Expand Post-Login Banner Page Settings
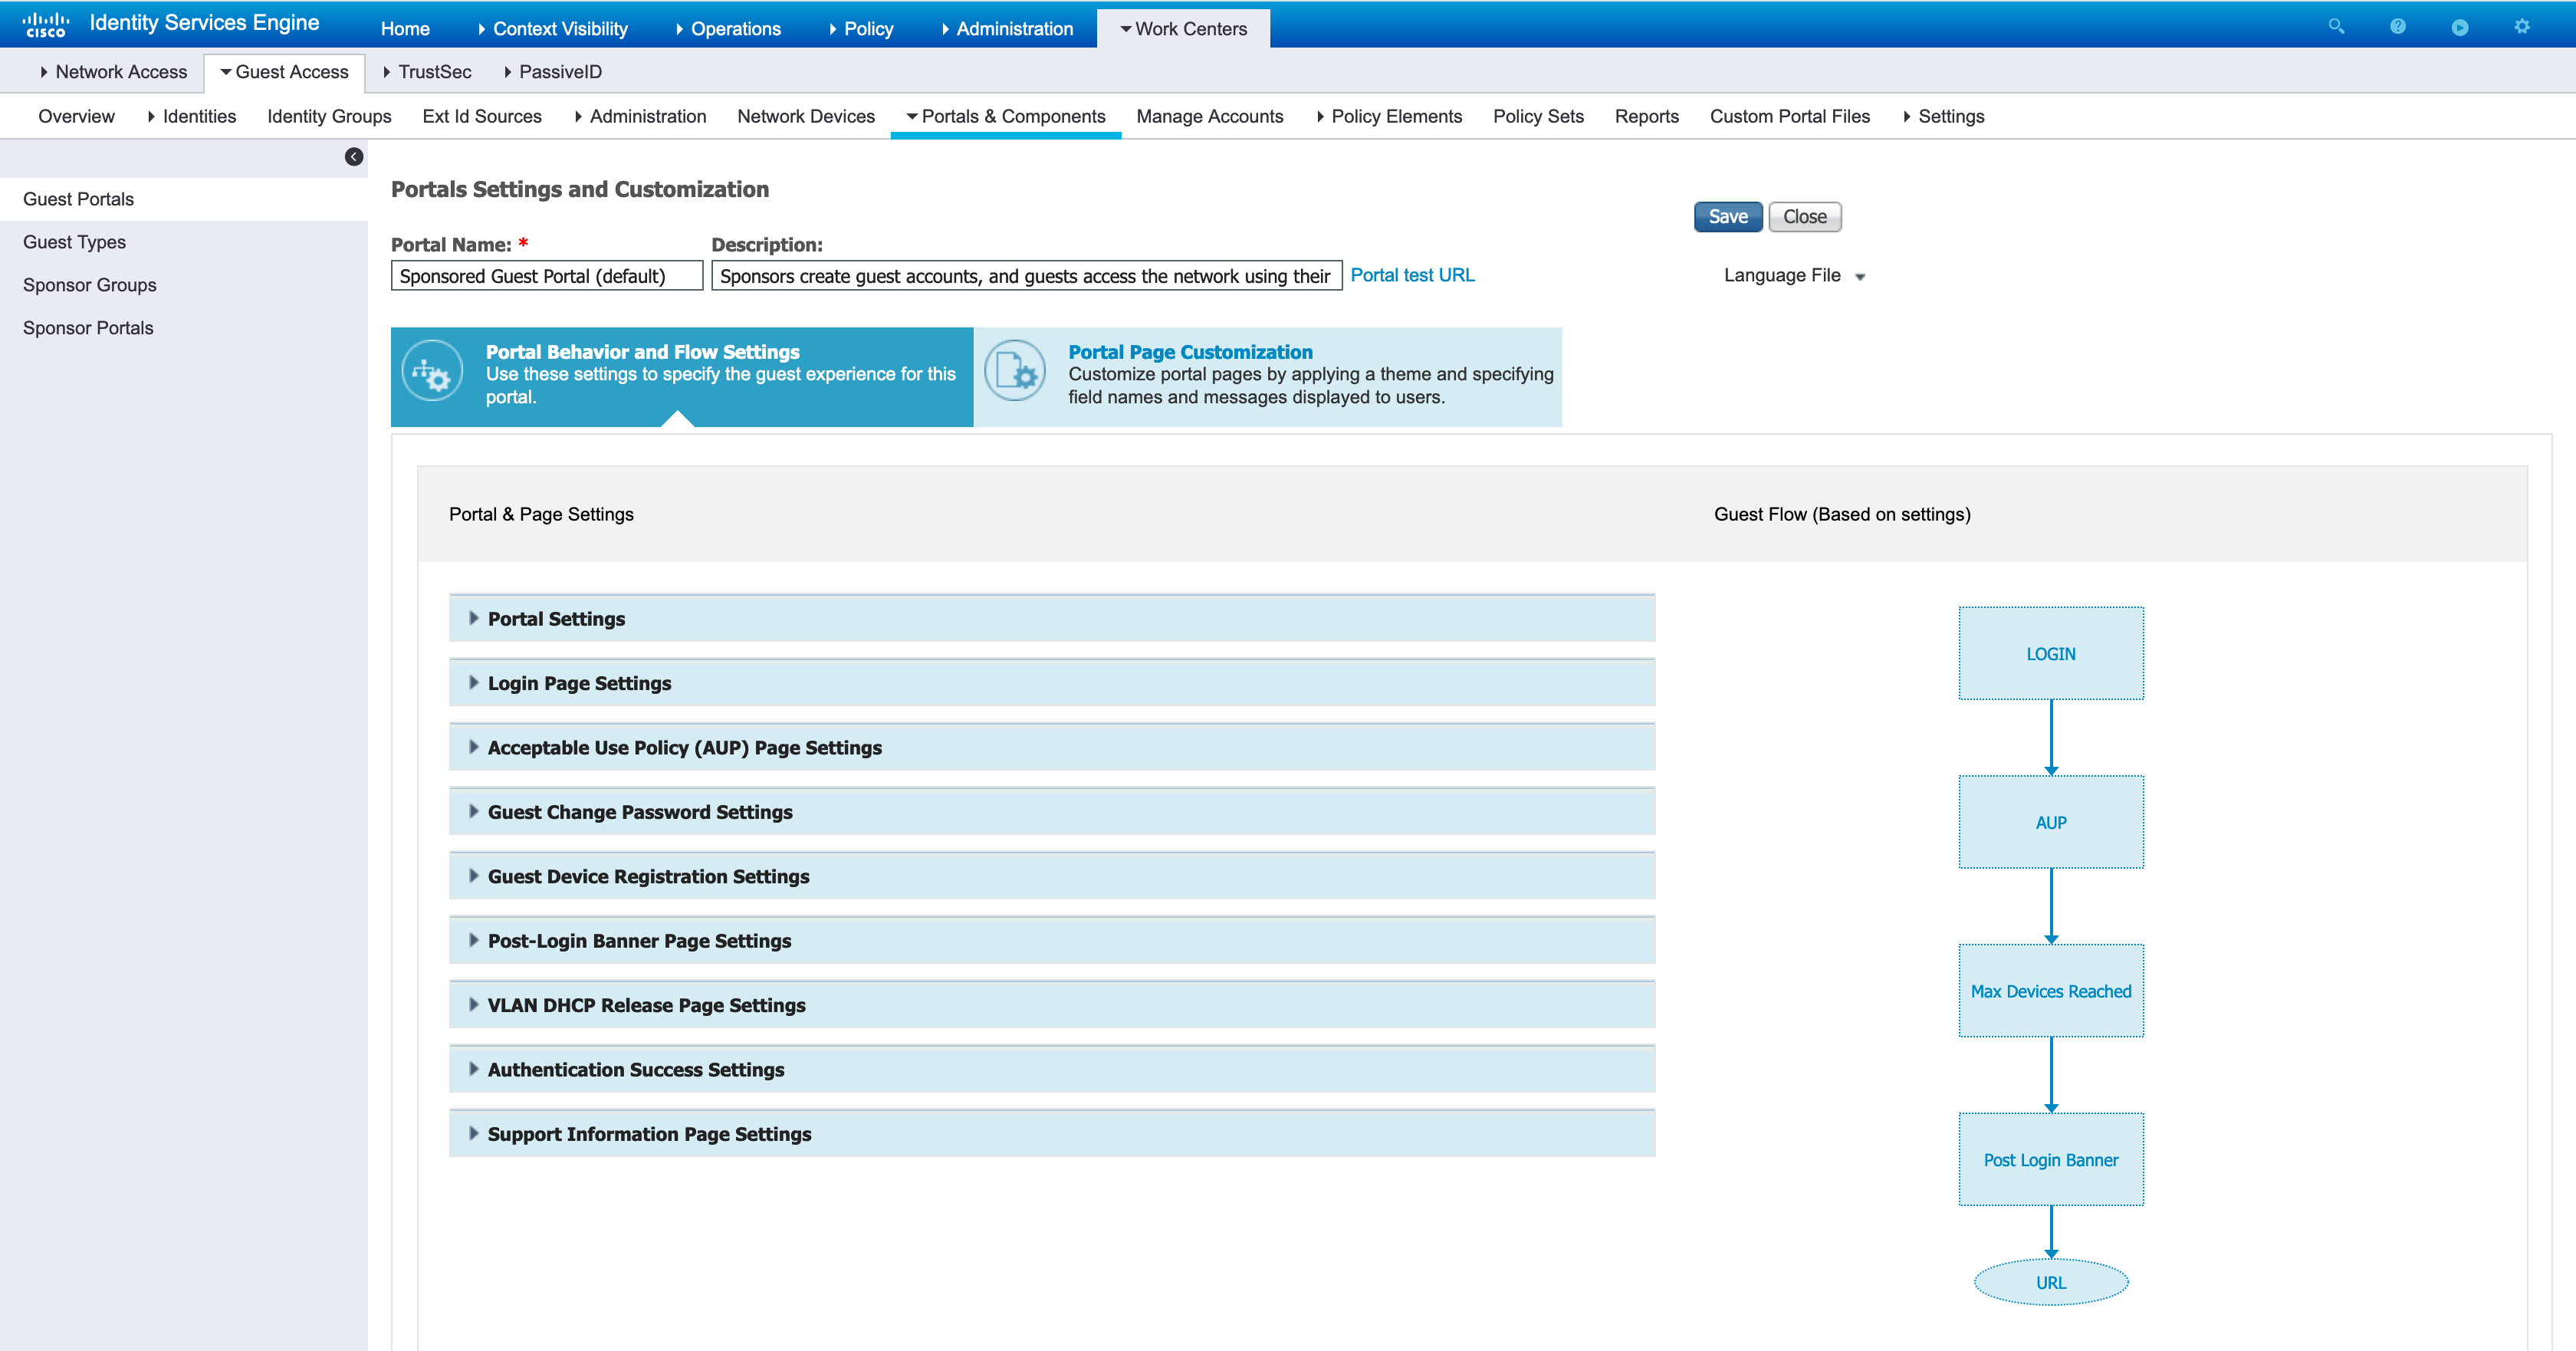 click(1052, 941)
